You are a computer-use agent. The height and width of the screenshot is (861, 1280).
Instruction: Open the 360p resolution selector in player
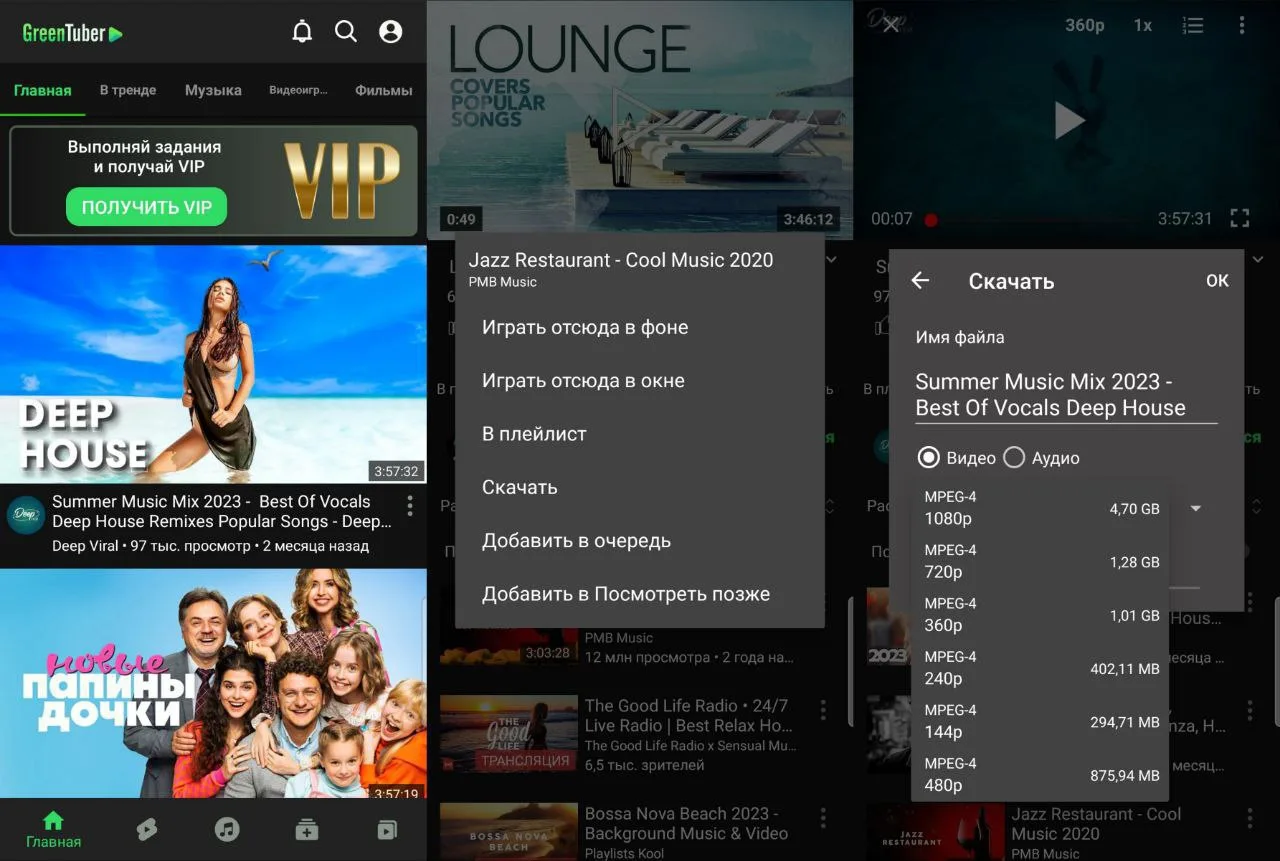point(1084,26)
